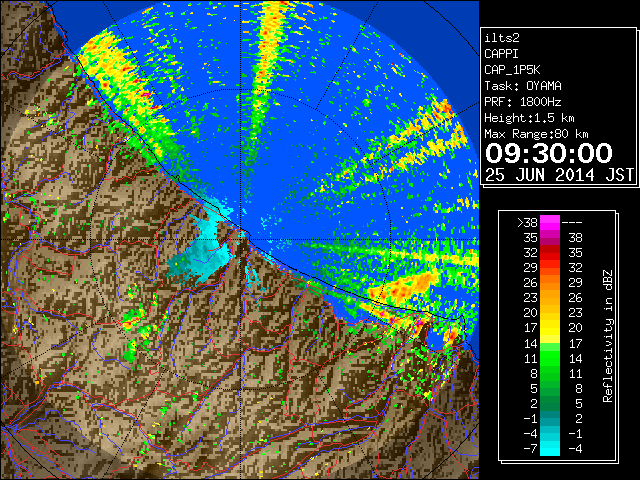Click the yellow 17 to 20 legend color
Image resolution: width=640 pixels, height=480 pixels.
pyautogui.click(x=550, y=328)
